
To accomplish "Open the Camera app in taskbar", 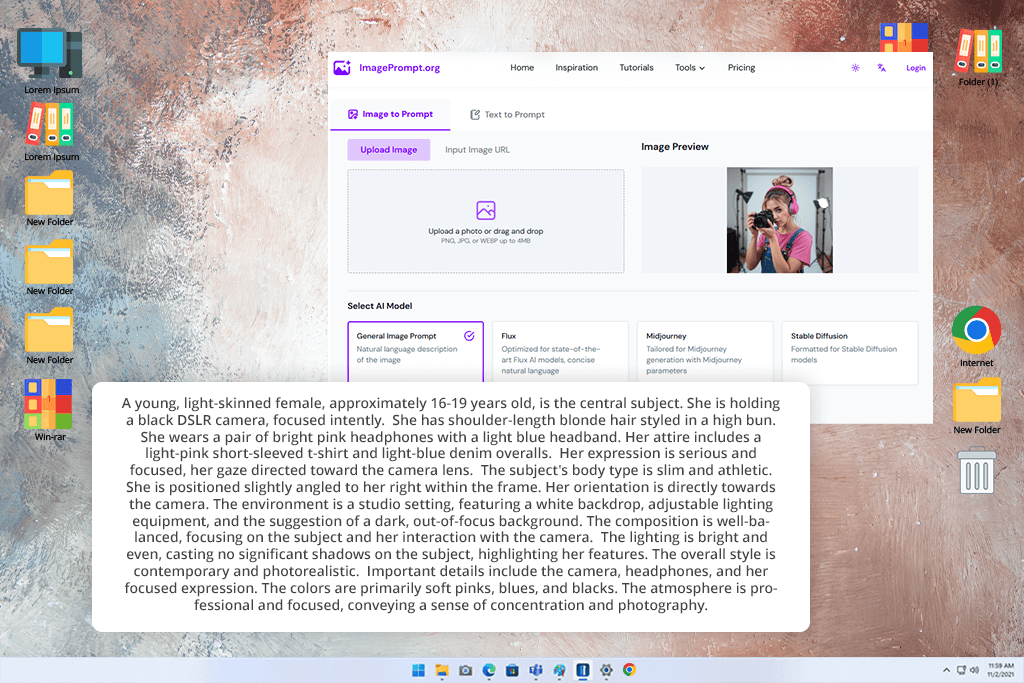I will tap(466, 670).
